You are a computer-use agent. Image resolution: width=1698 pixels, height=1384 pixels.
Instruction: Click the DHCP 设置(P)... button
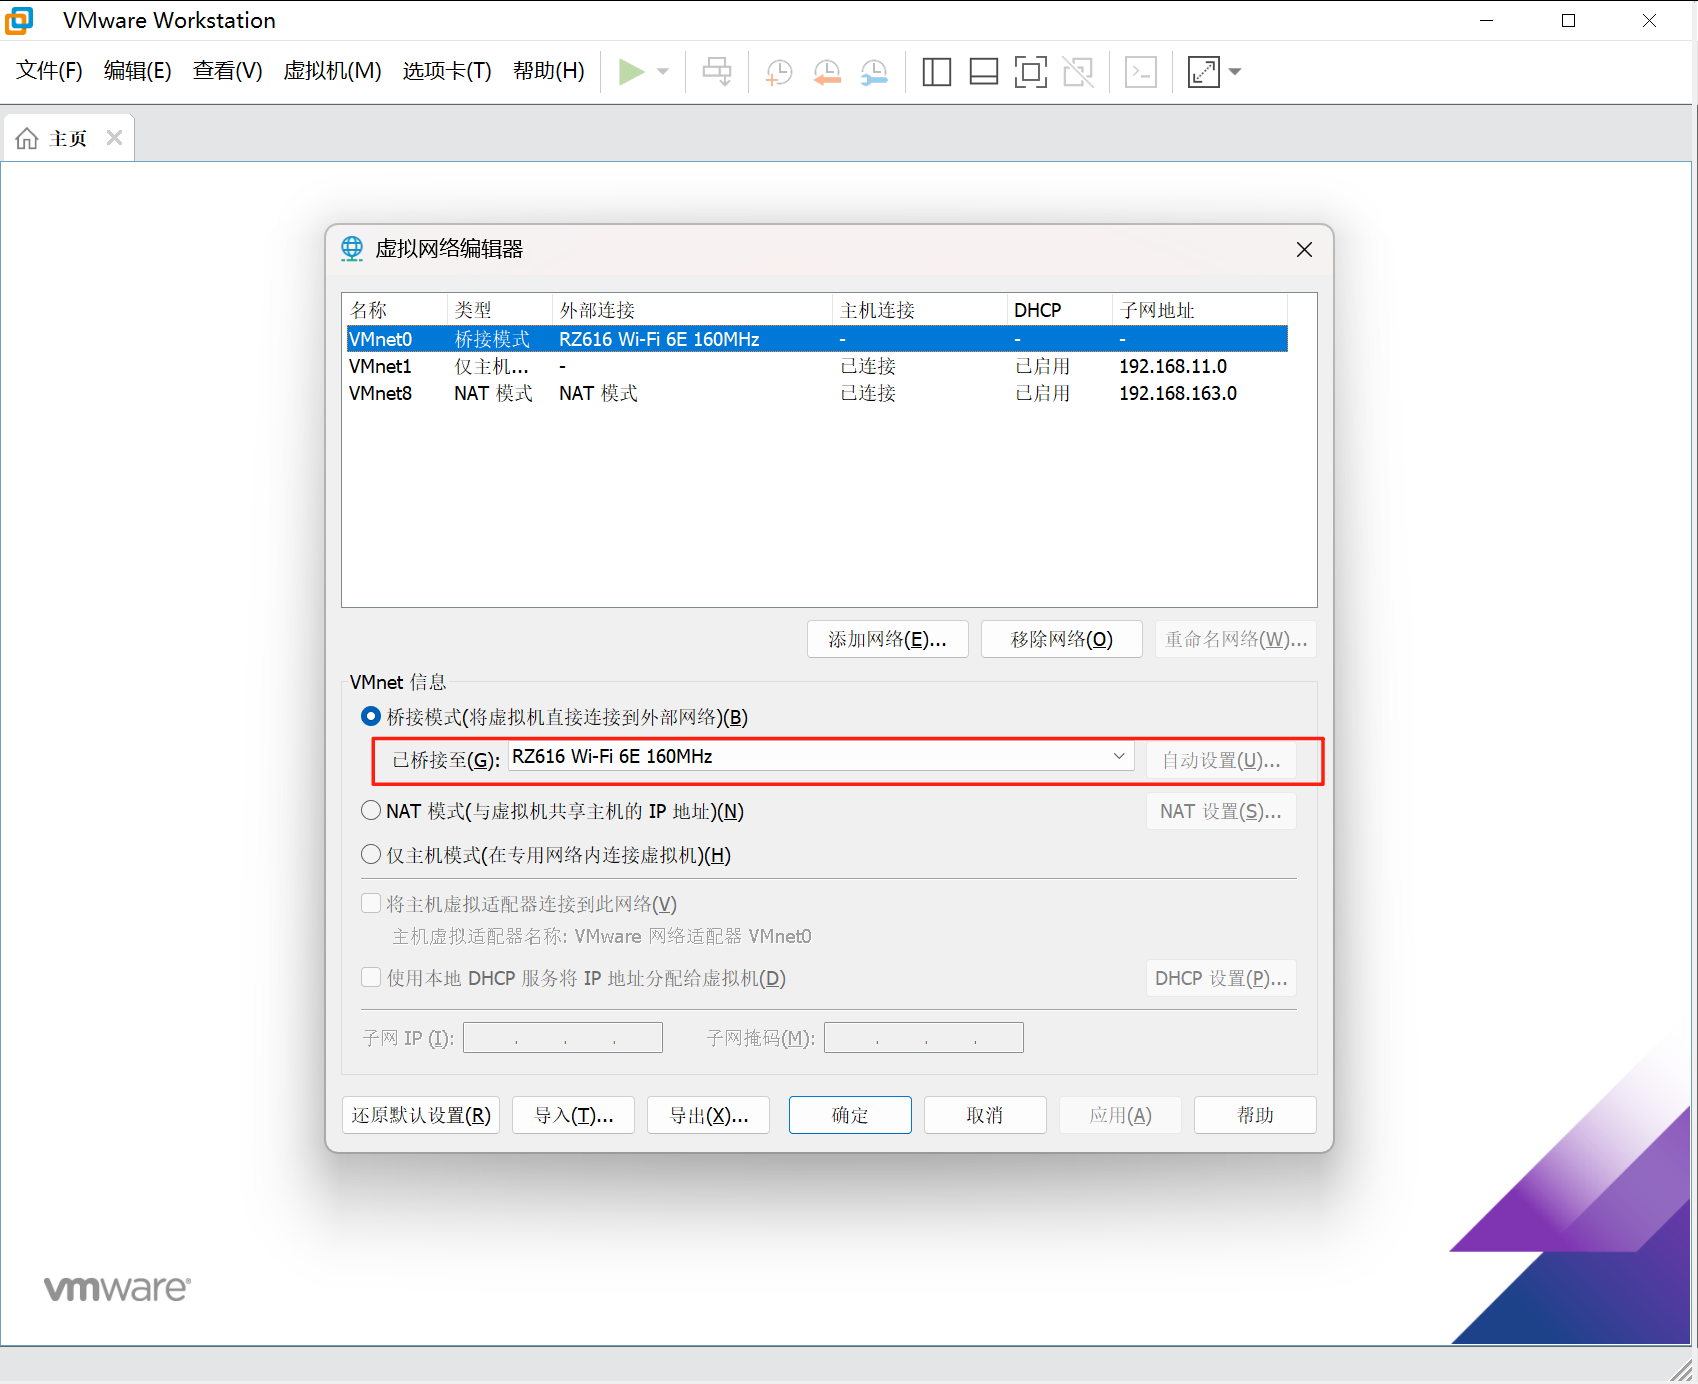coord(1221,978)
